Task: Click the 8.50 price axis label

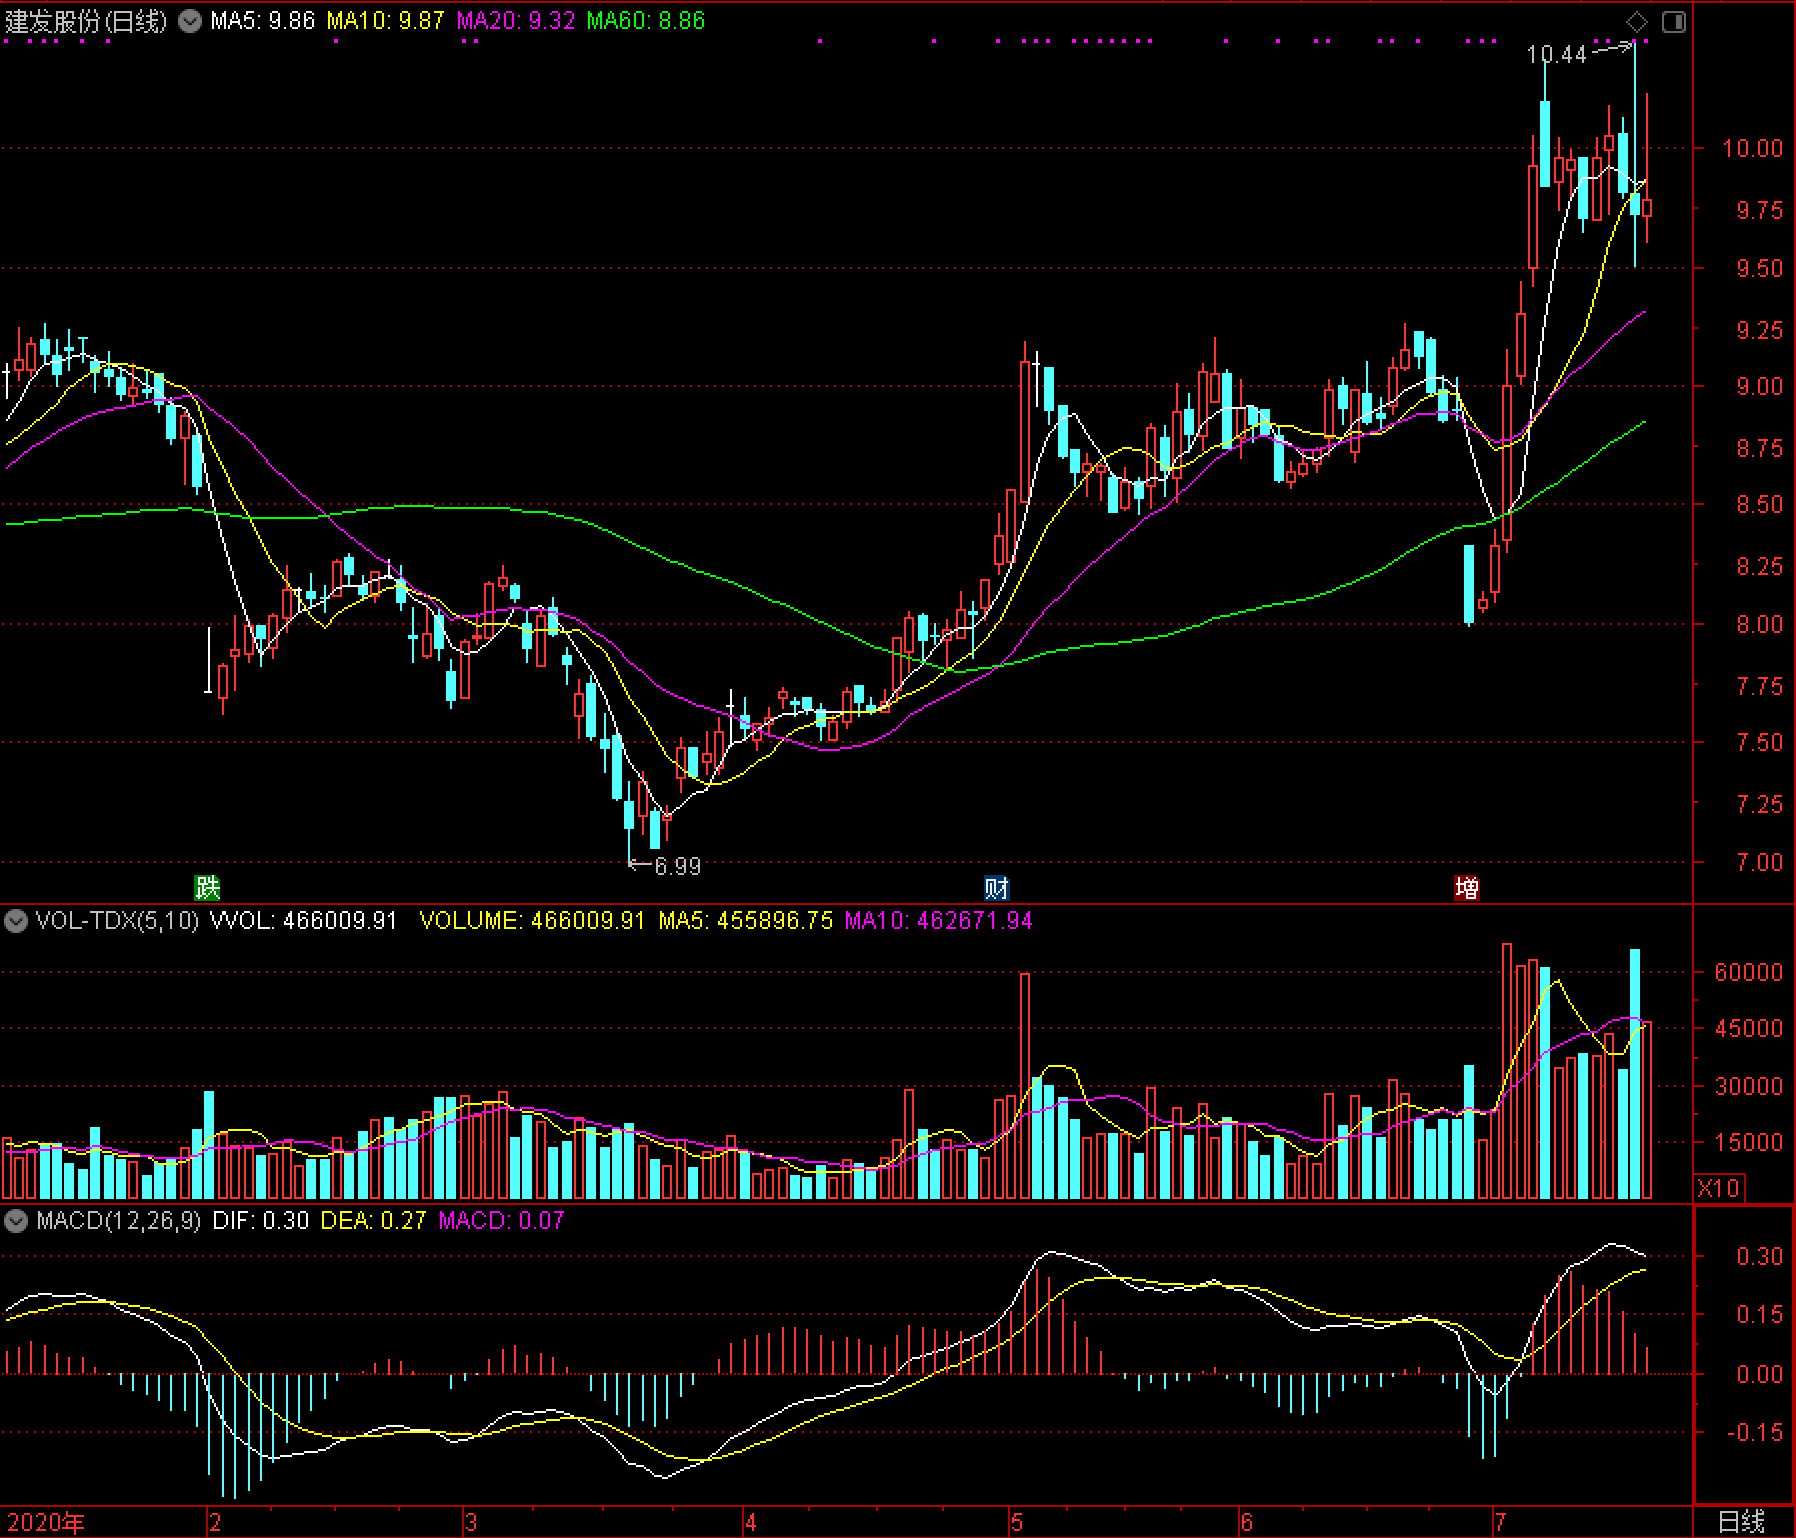Action: [1759, 505]
